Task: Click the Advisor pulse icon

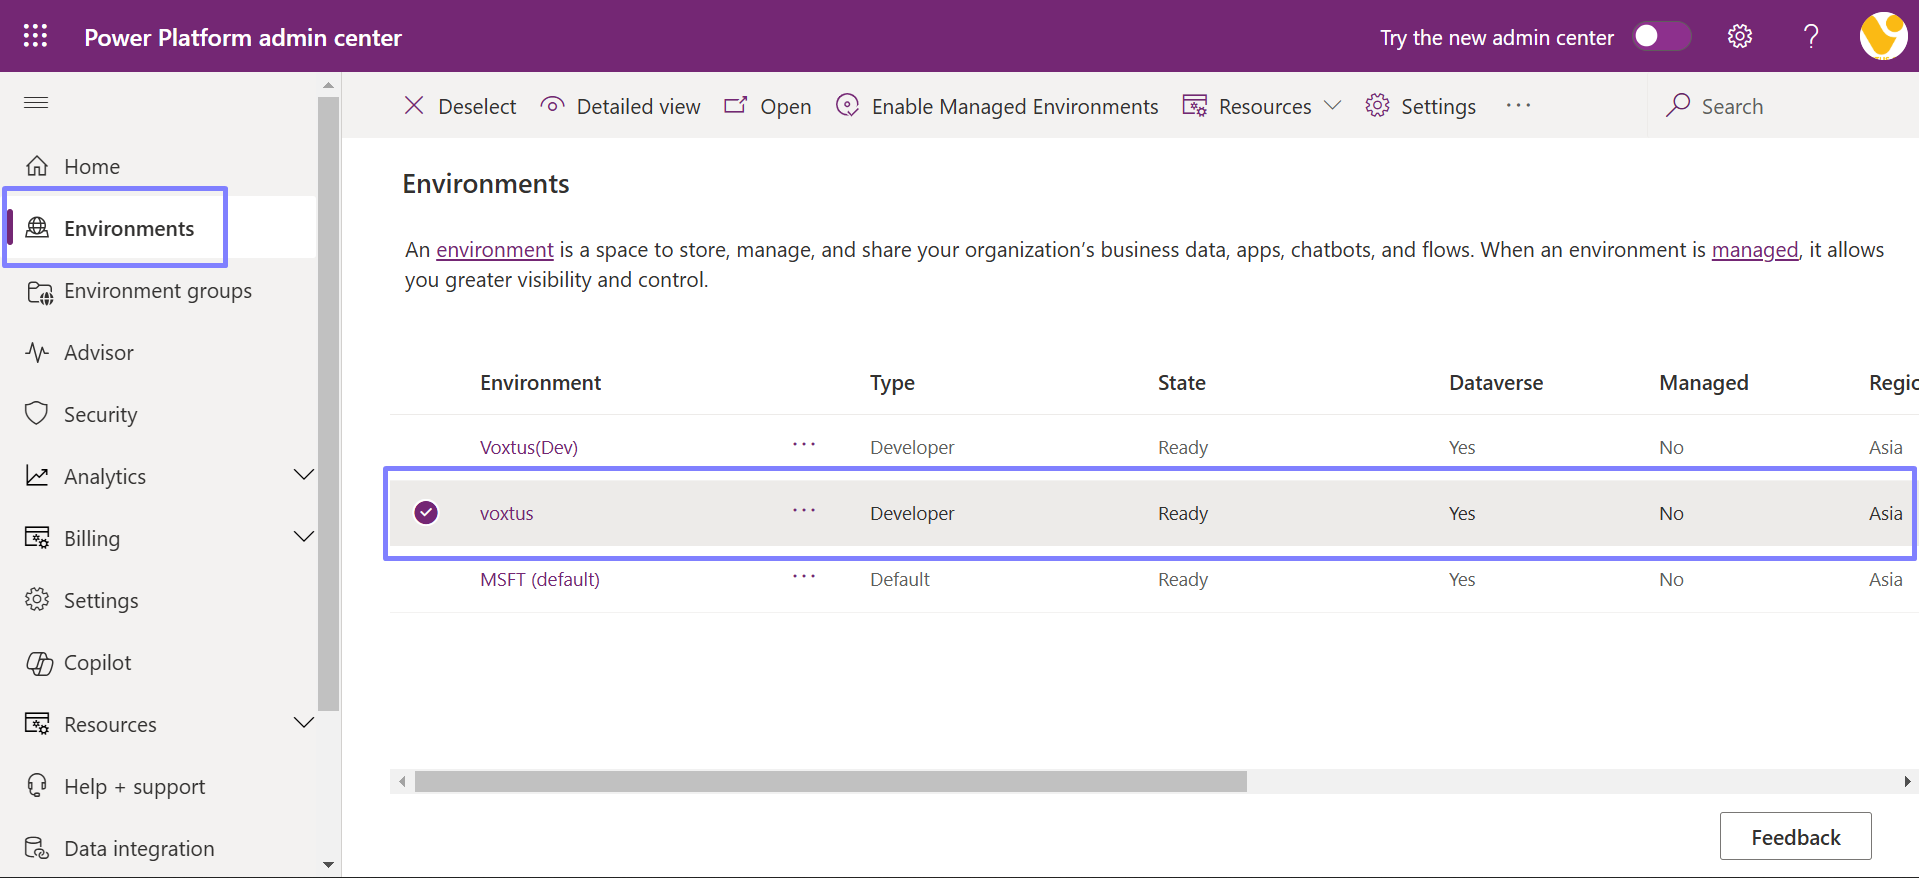Action: 37,352
